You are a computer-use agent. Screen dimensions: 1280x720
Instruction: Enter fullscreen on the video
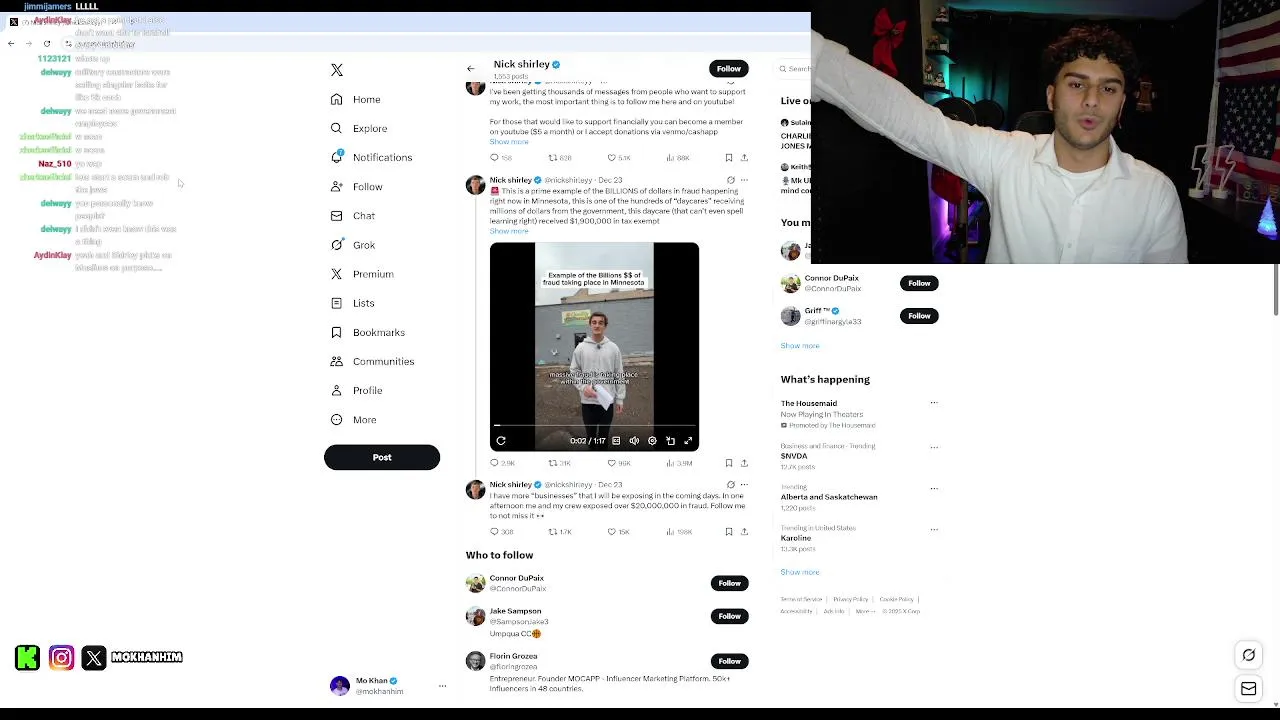[688, 441]
